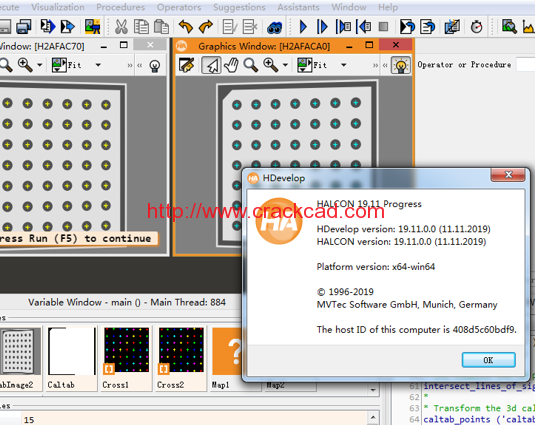The height and width of the screenshot is (425, 535).
Task: Maximize Graphics Window H2AFAC70
Action: tap(124, 45)
